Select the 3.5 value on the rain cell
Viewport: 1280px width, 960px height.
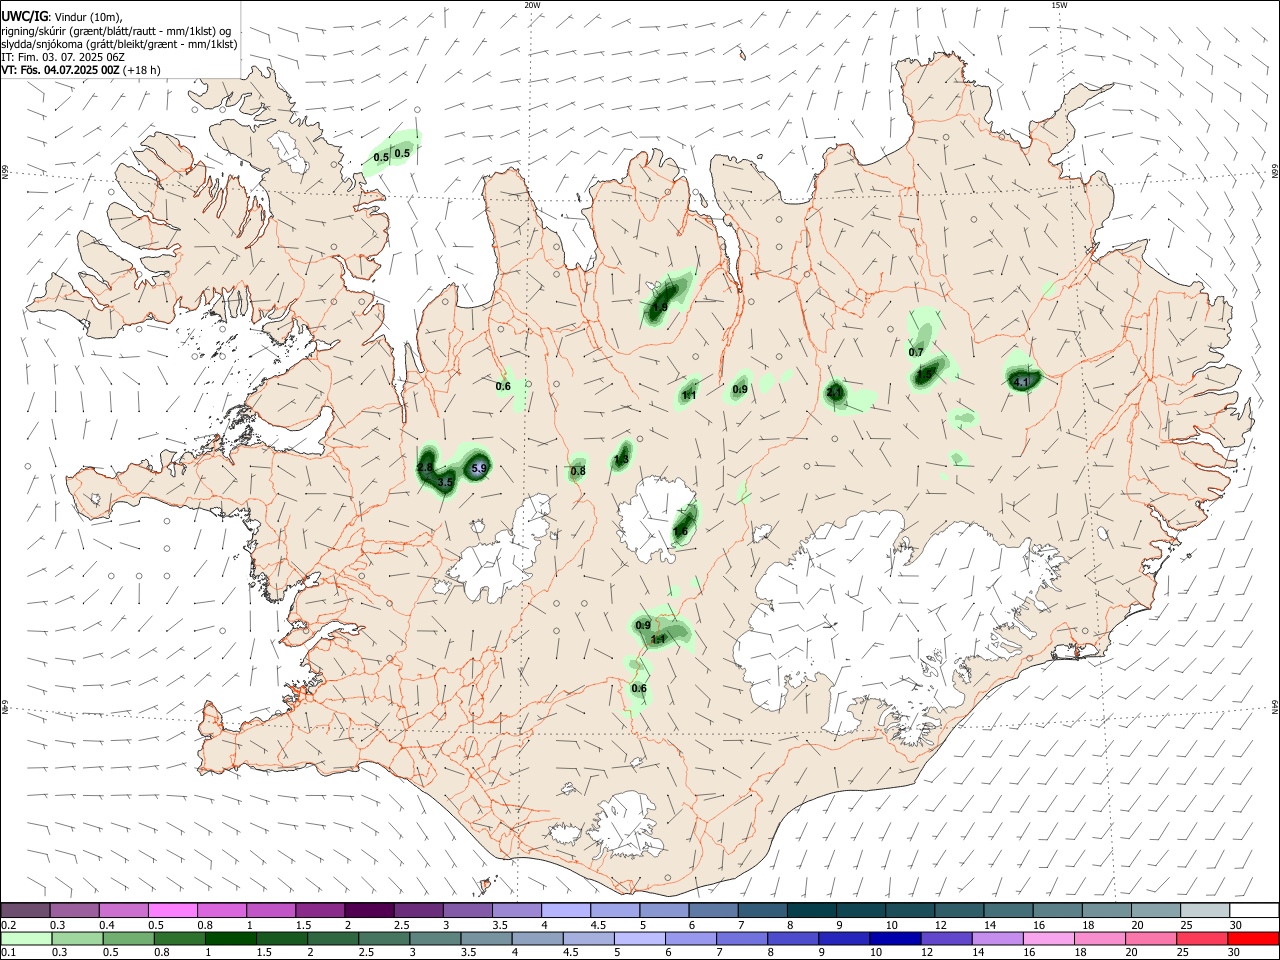pyautogui.click(x=446, y=482)
